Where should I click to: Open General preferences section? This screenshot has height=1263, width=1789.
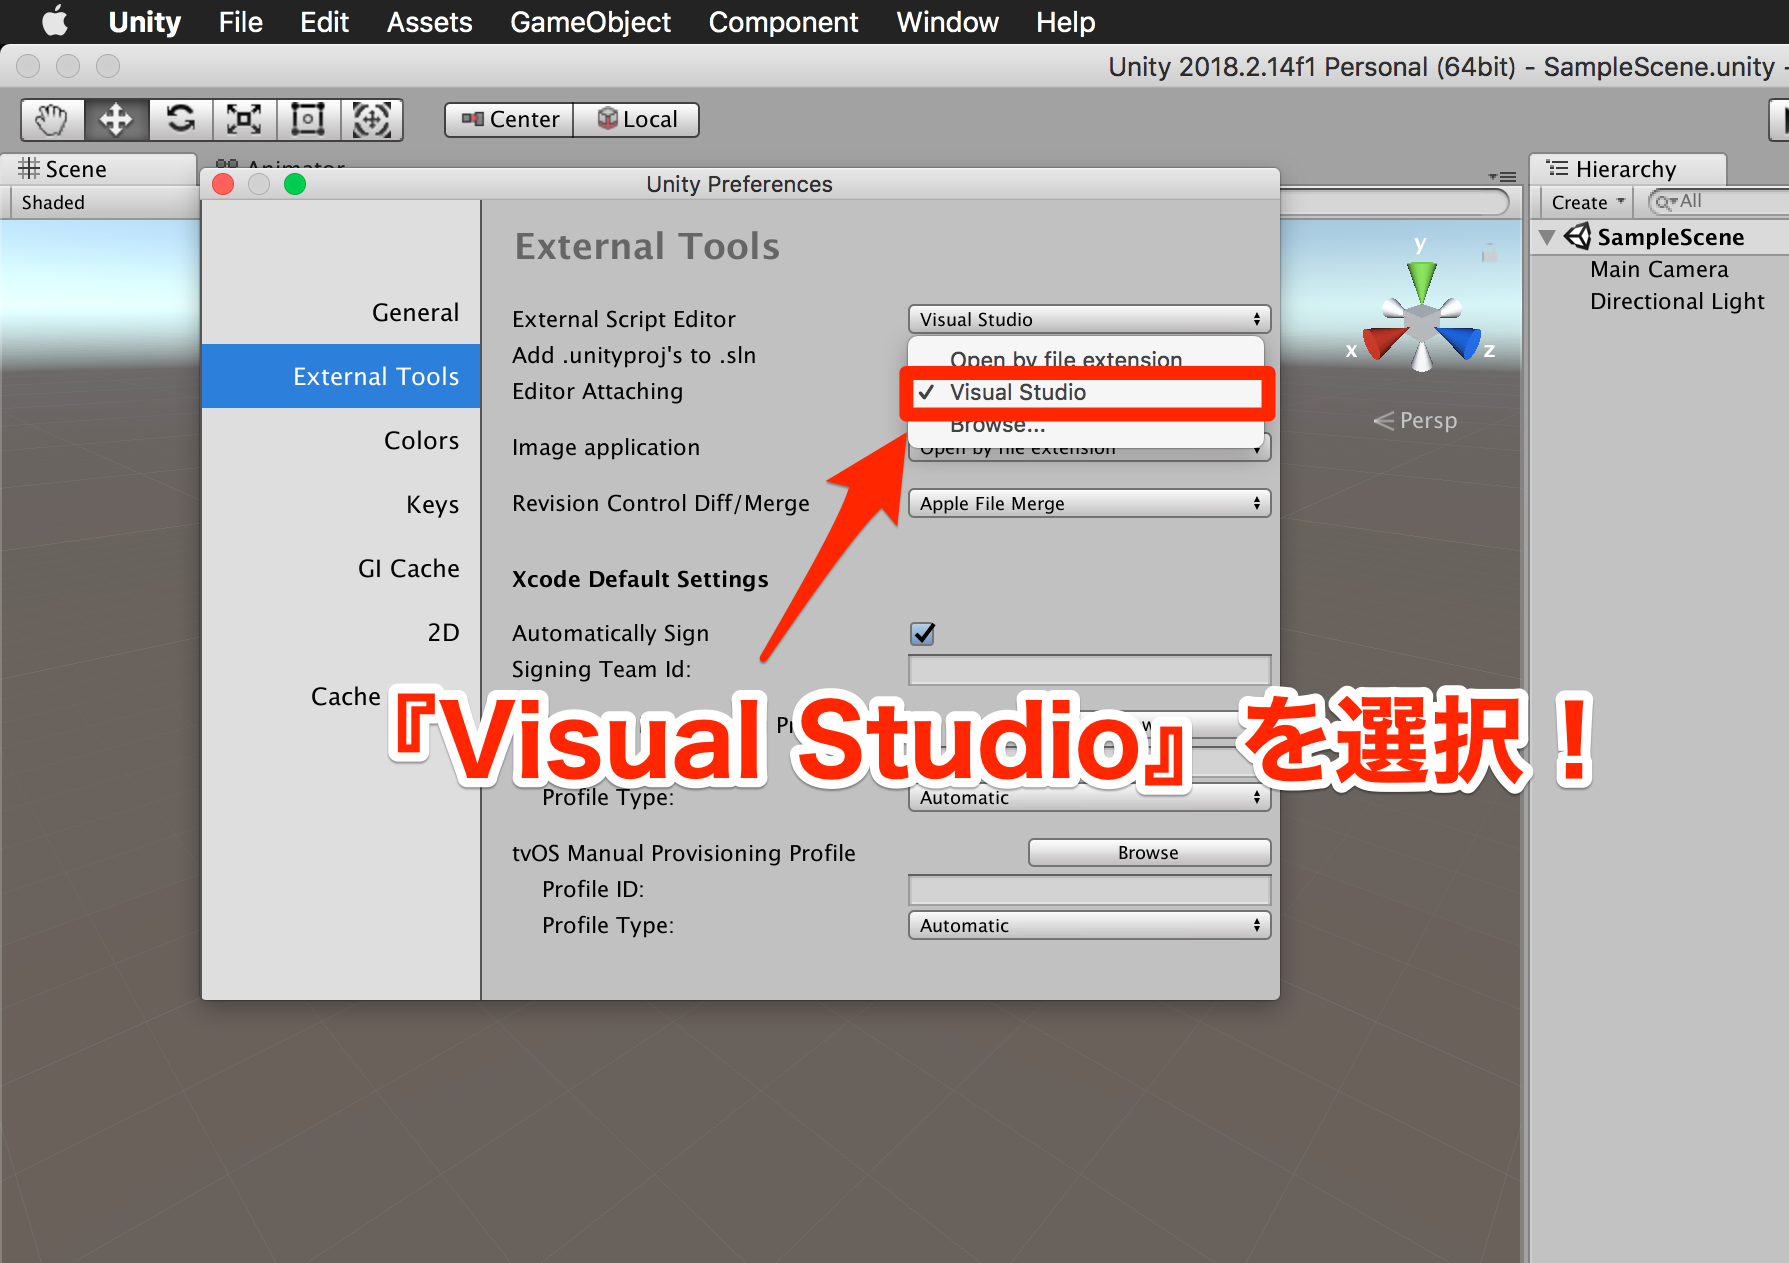(341, 313)
